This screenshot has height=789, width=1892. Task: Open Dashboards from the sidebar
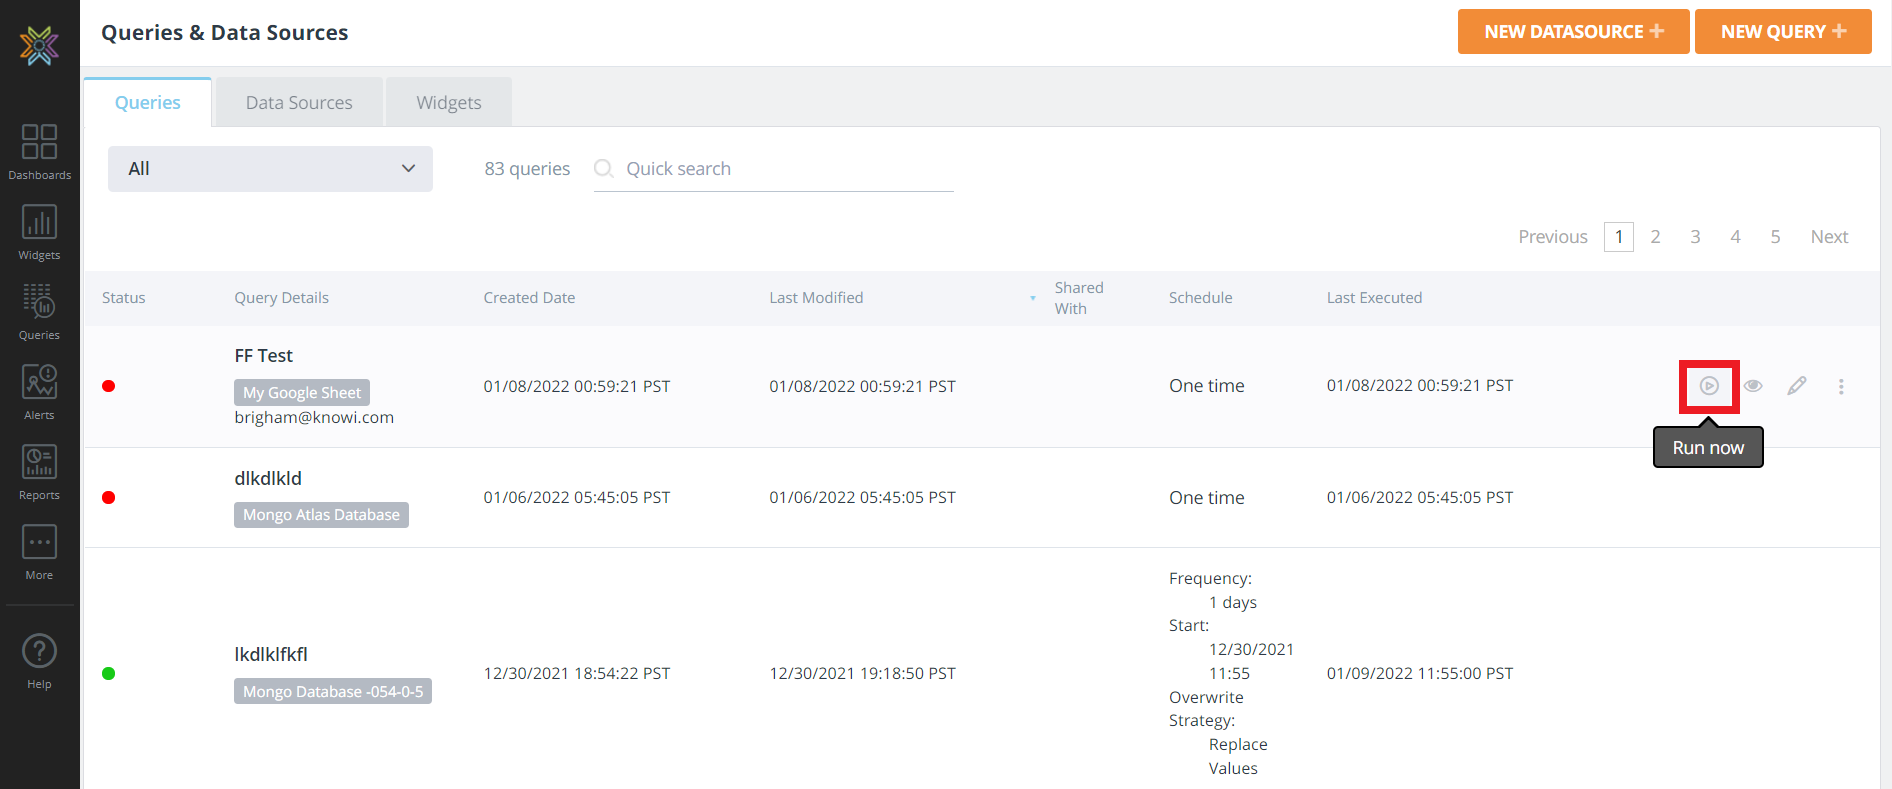pyautogui.click(x=39, y=152)
